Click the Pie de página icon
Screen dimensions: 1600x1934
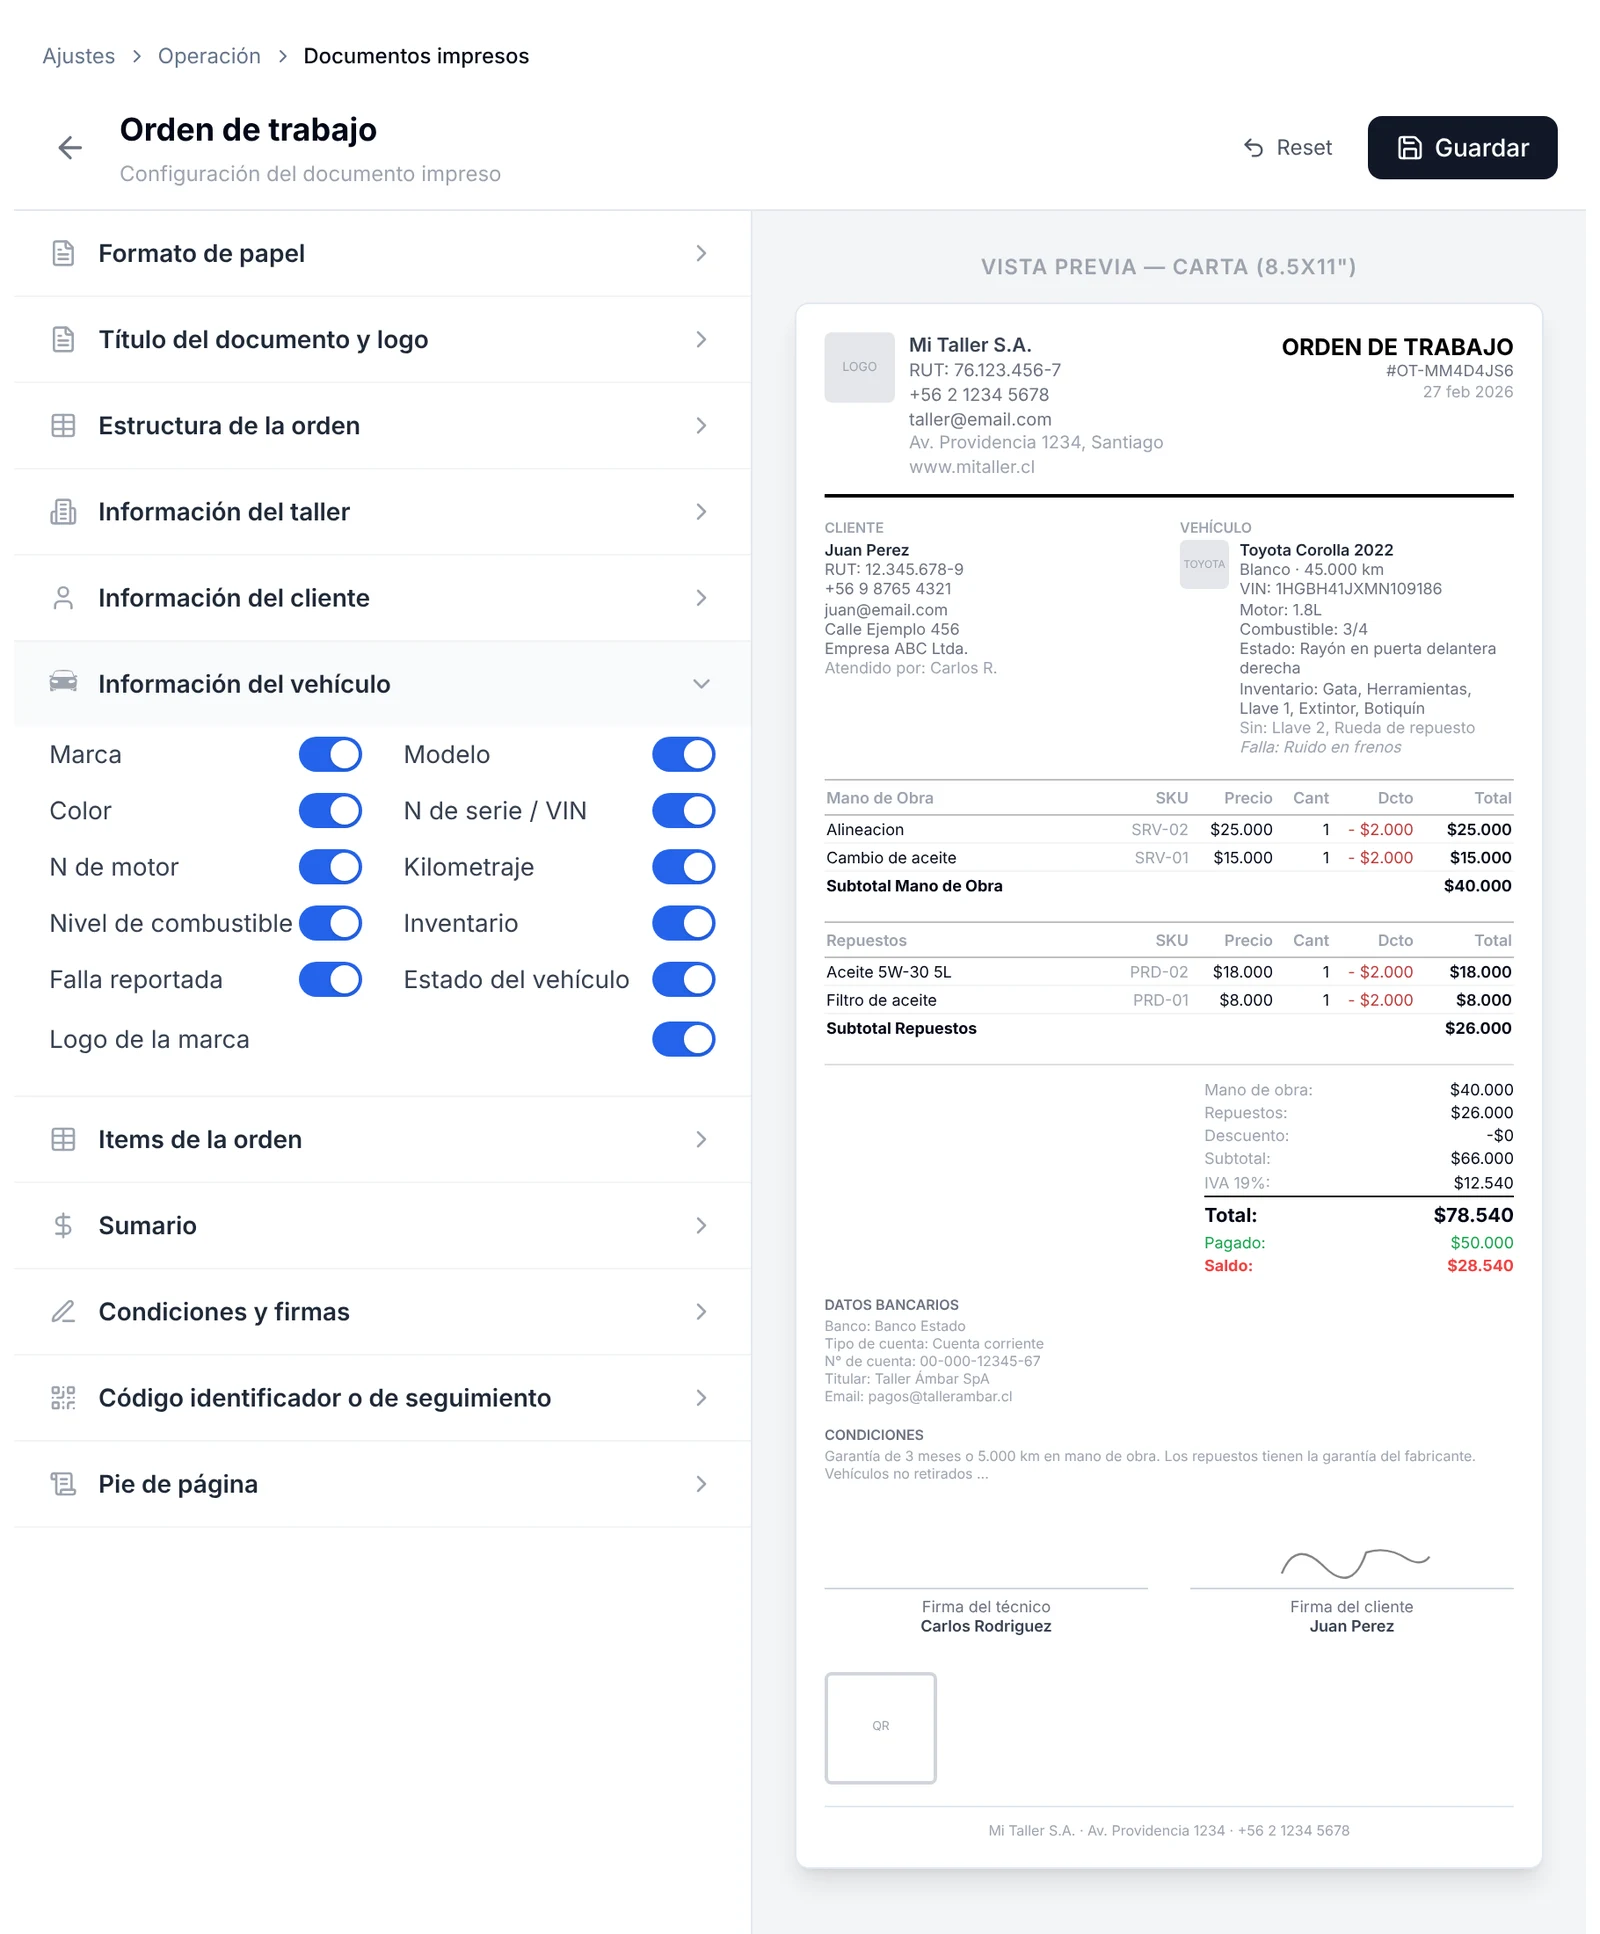63,1483
